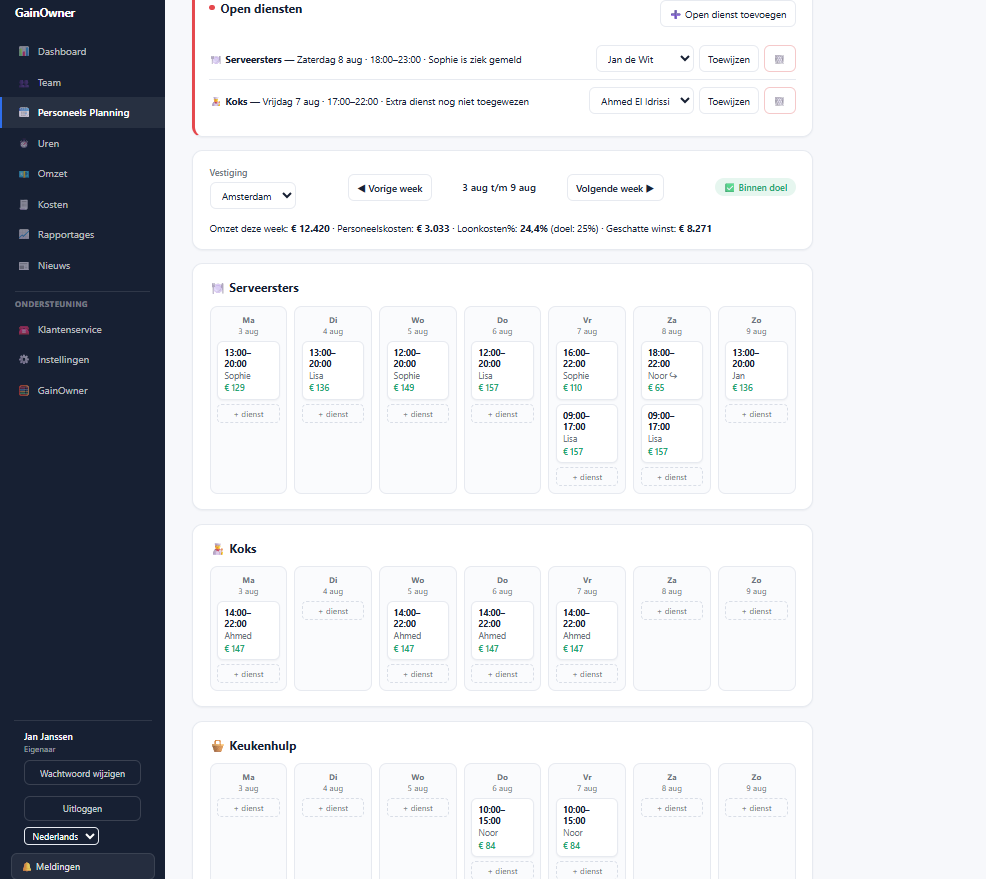Screen dimensions: 986x879
Task: Delete the open Serveersters shift
Action: click(780, 59)
